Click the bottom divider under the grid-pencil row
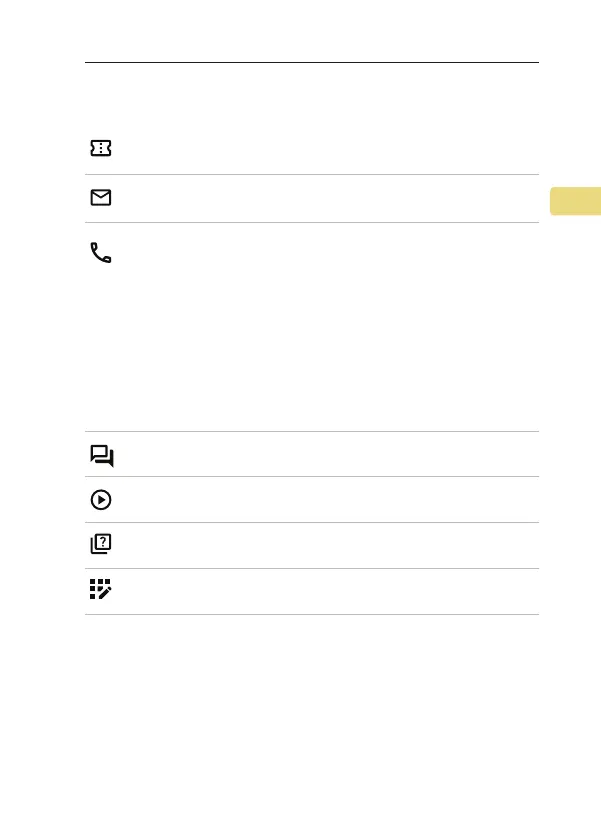The height and width of the screenshot is (828, 601). pyautogui.click(x=312, y=614)
